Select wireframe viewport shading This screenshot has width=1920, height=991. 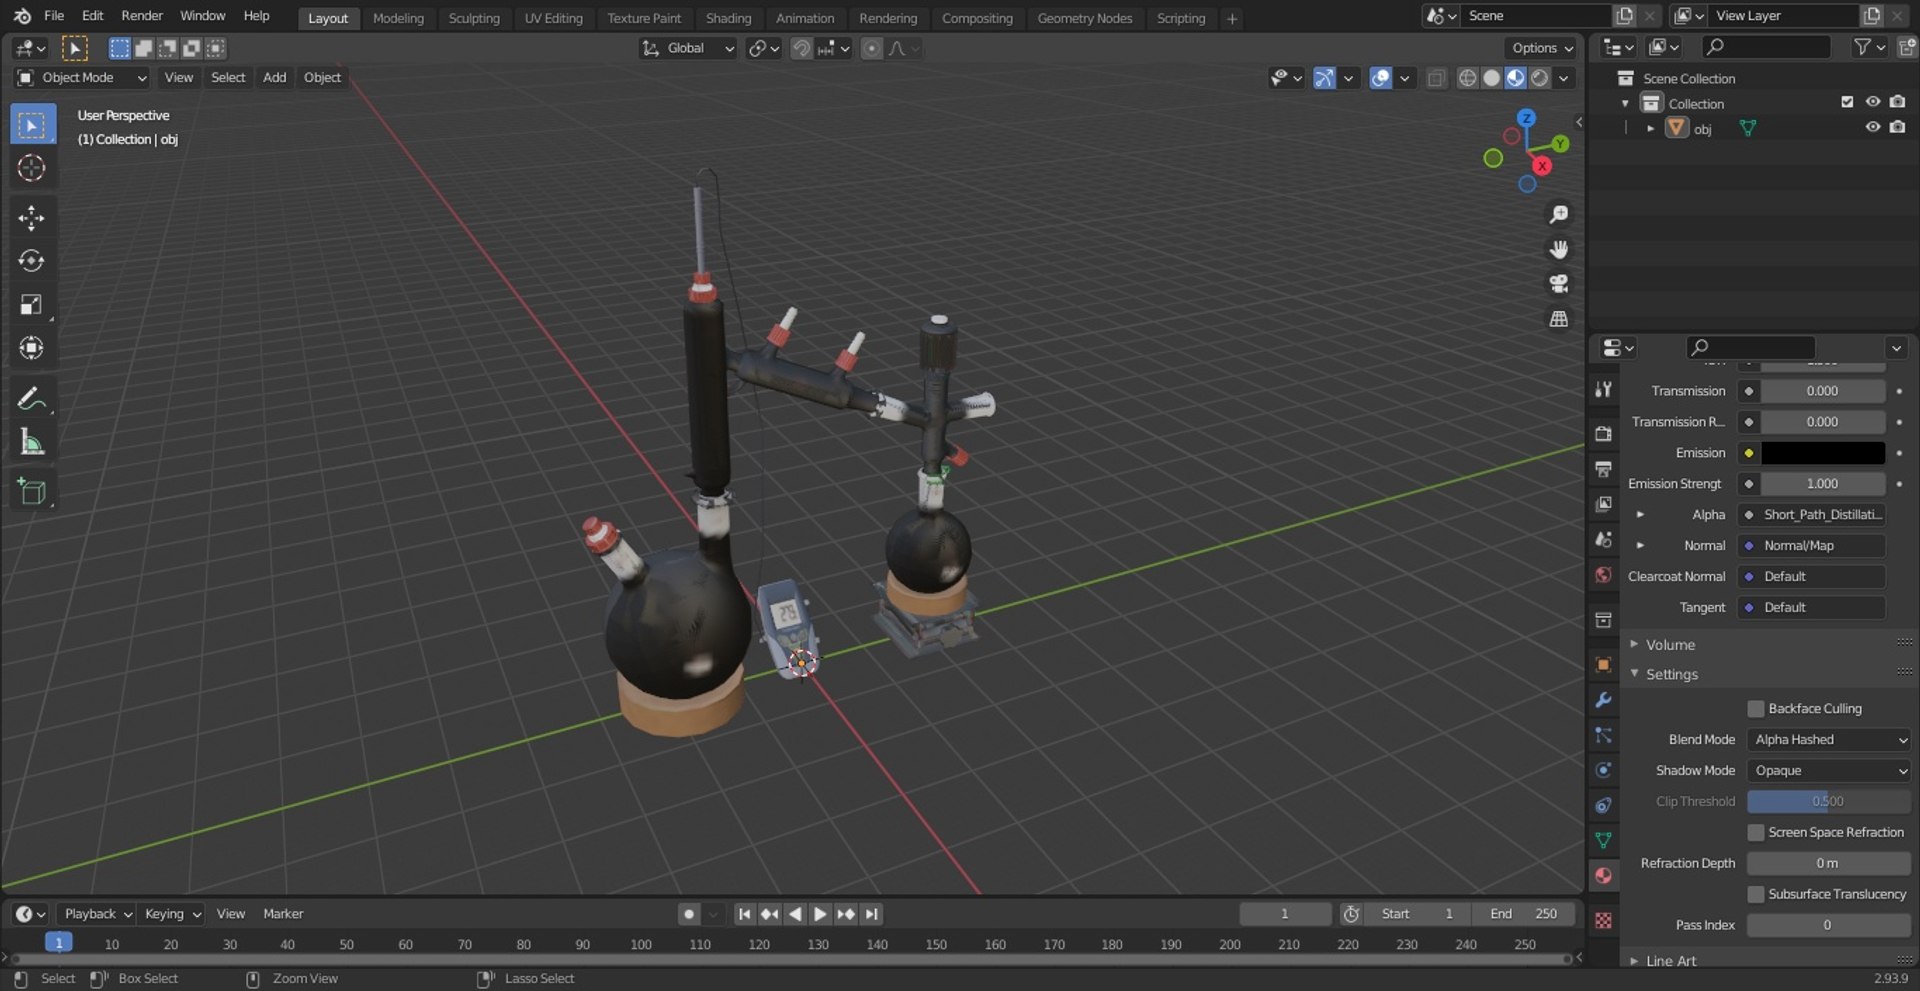1467,78
